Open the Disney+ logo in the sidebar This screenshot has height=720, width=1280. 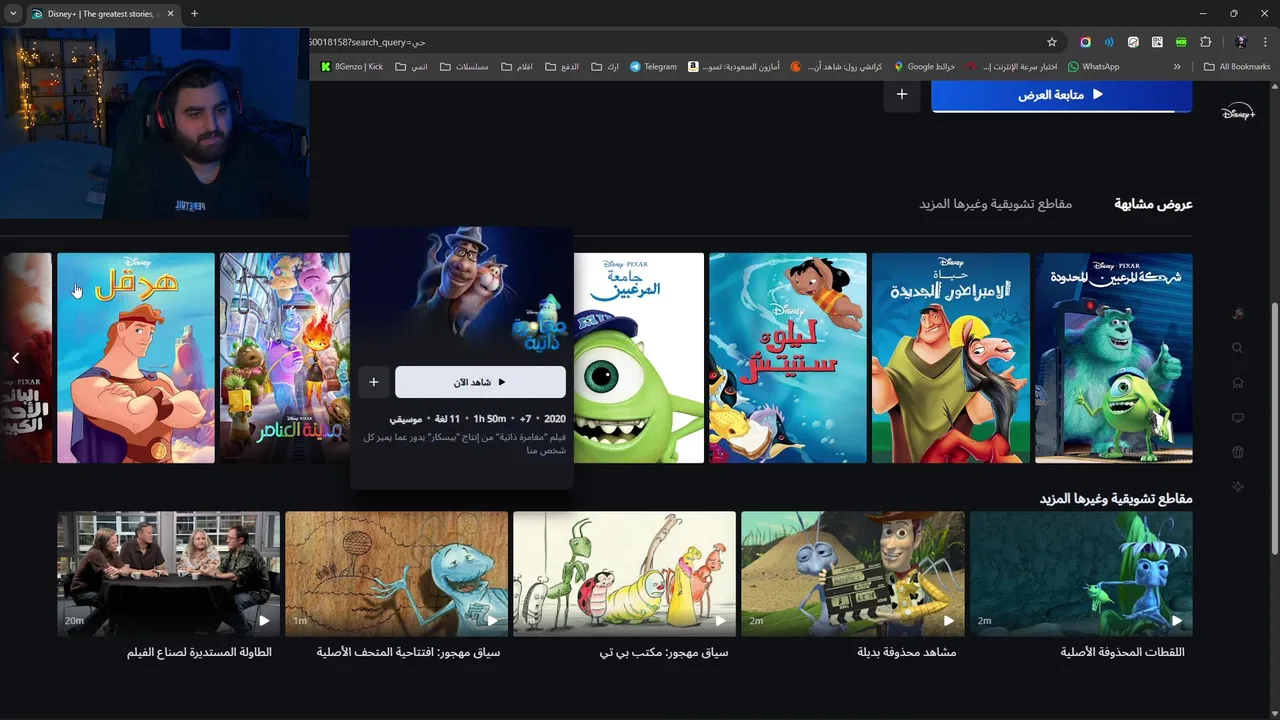click(1238, 112)
